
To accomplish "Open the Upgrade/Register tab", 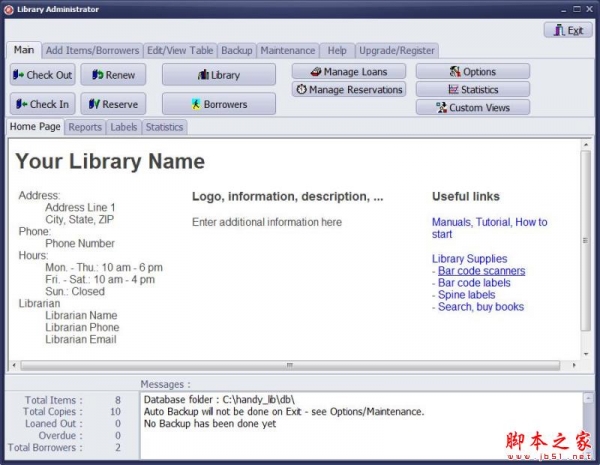I will [x=397, y=51].
